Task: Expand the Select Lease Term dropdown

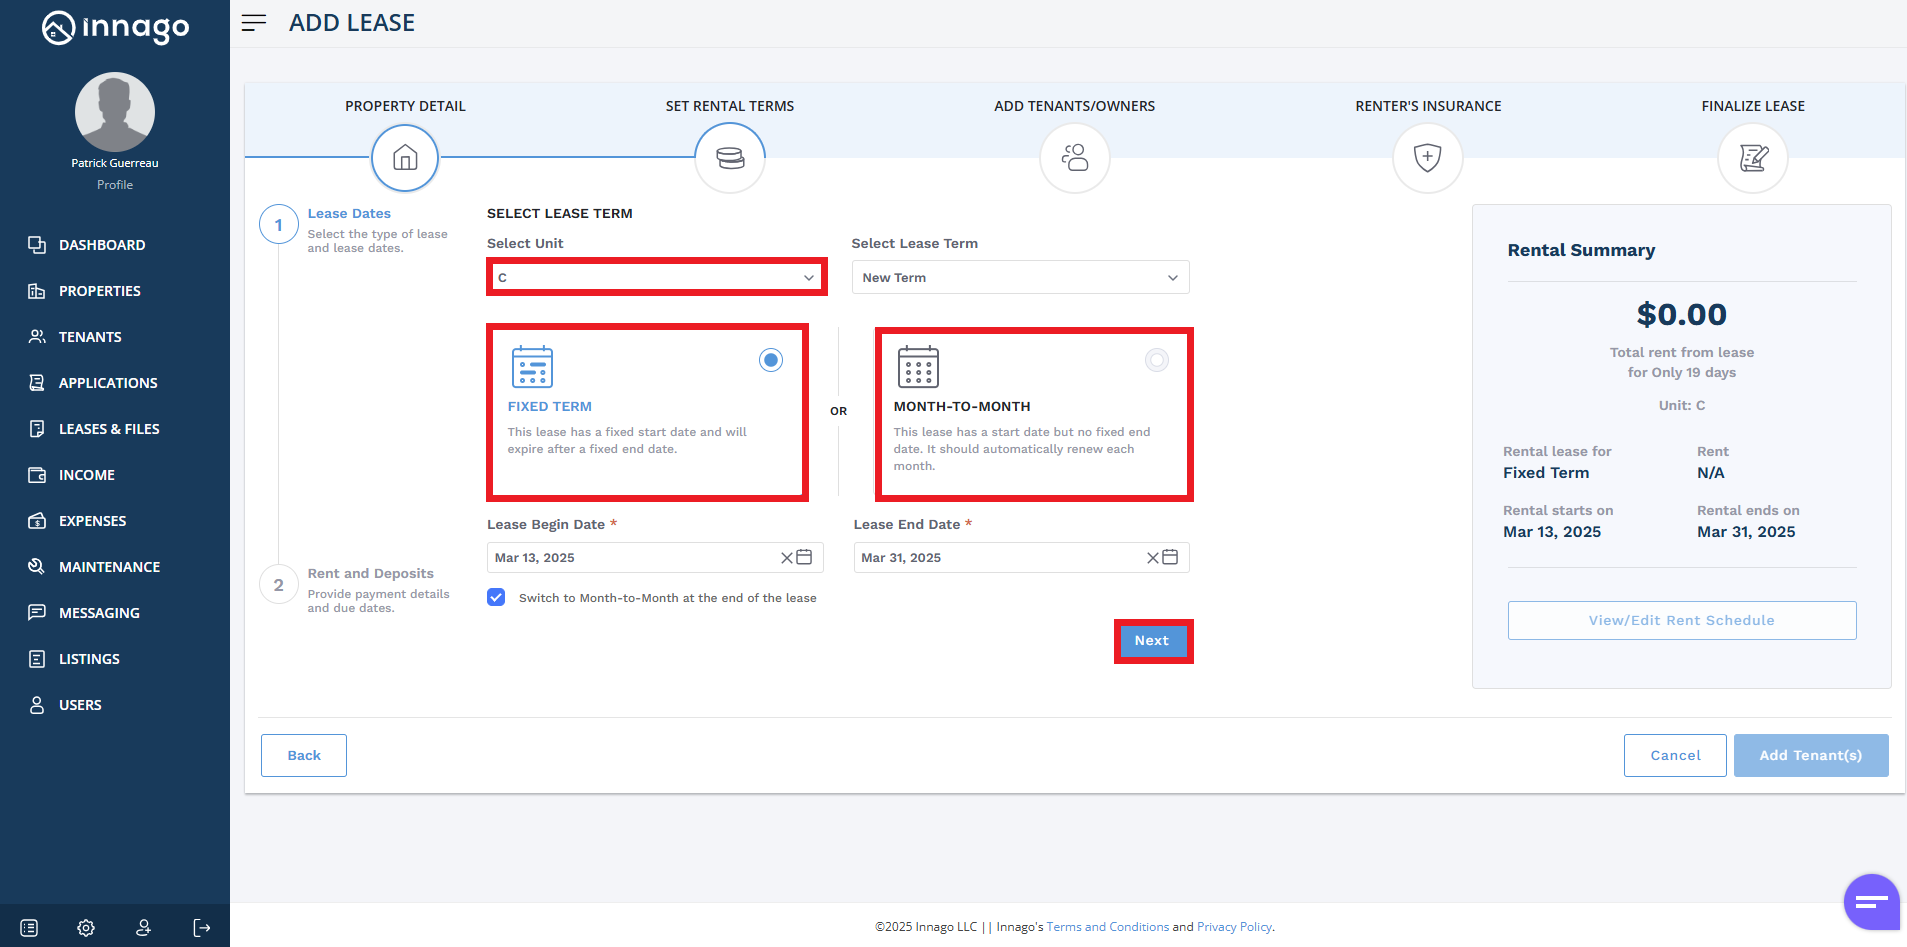Action: (1020, 277)
